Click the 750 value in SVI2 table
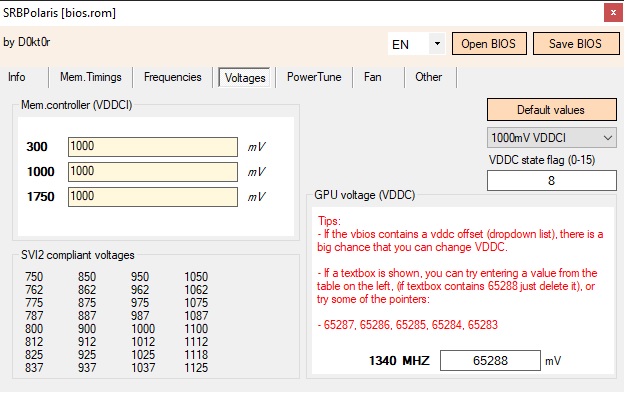626x394 pixels. pyautogui.click(x=34, y=277)
